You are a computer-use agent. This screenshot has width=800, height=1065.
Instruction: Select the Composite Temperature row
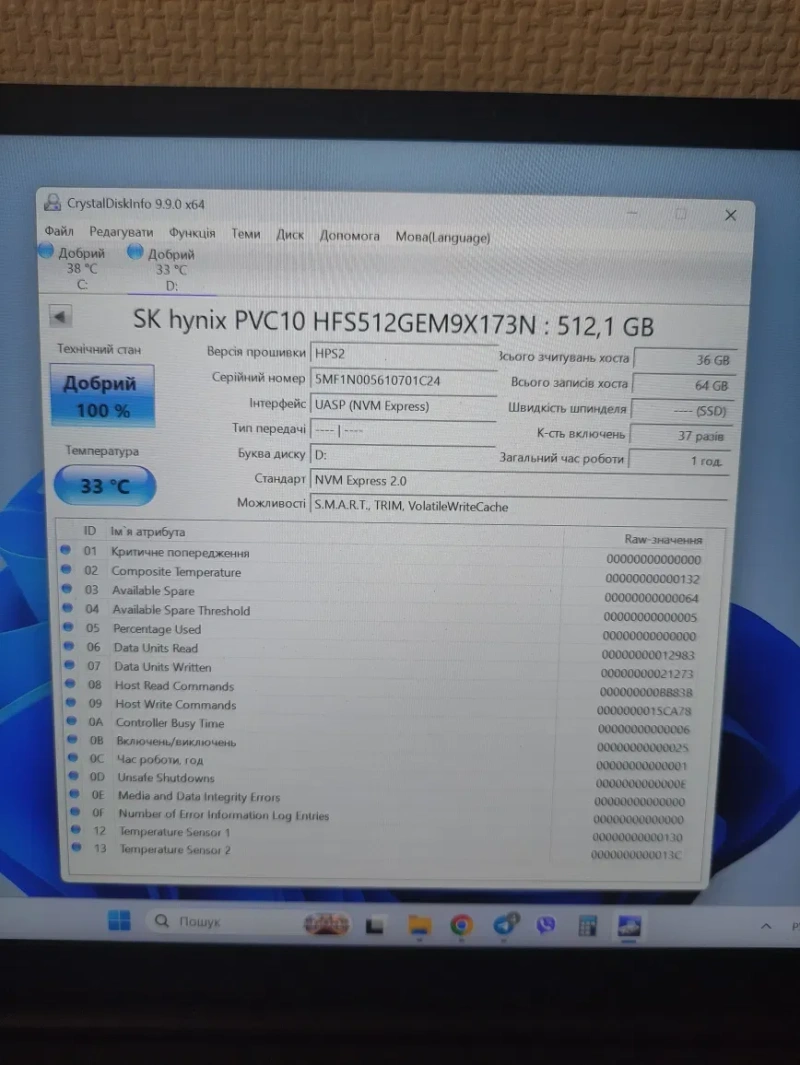380,575
